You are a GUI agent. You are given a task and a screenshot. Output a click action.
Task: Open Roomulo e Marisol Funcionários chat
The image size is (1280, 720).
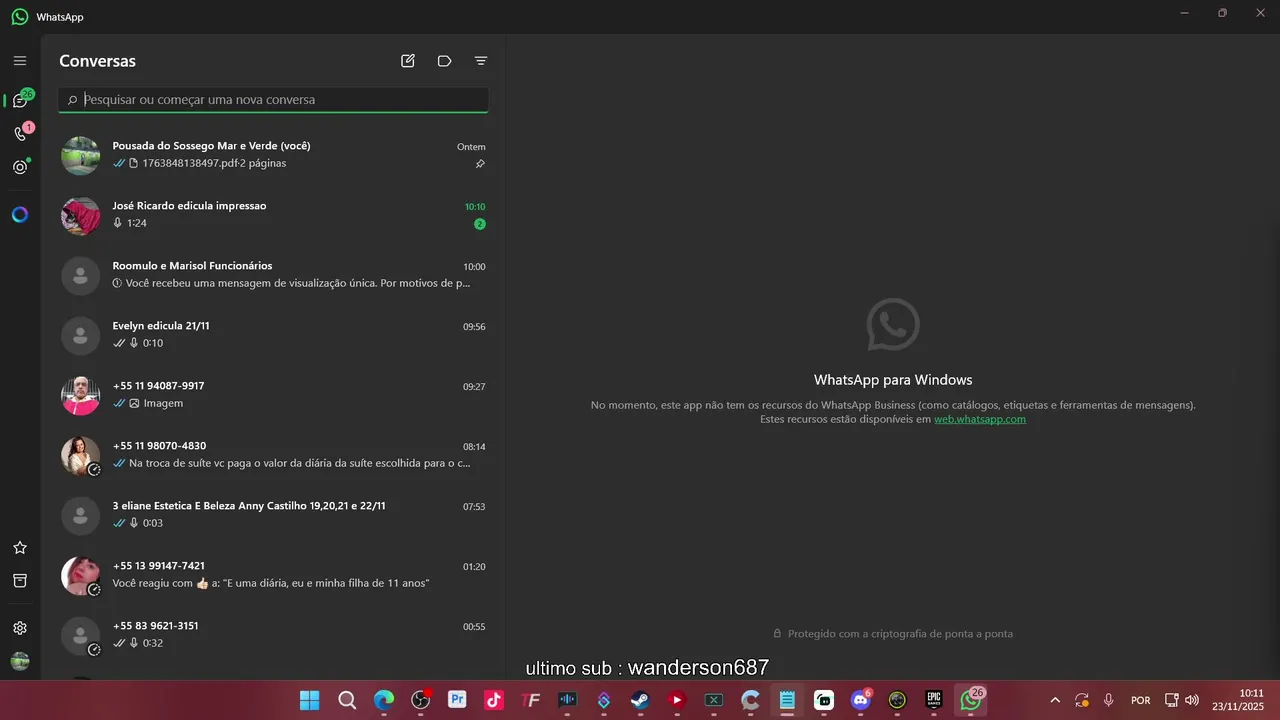273,275
